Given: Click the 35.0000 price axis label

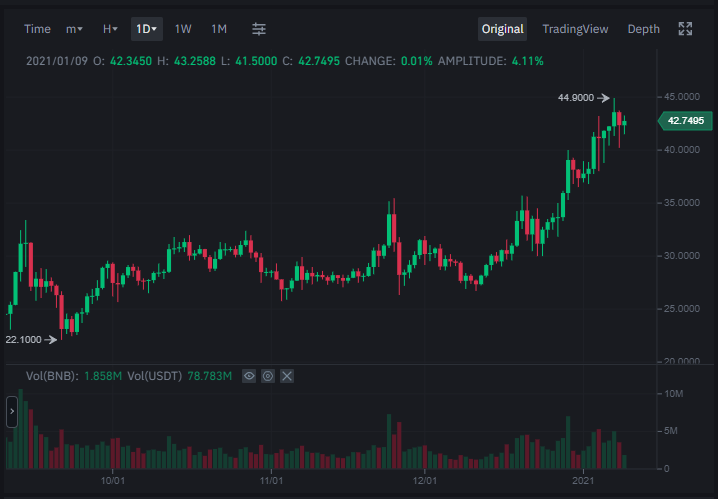Looking at the screenshot, I should [x=682, y=203].
